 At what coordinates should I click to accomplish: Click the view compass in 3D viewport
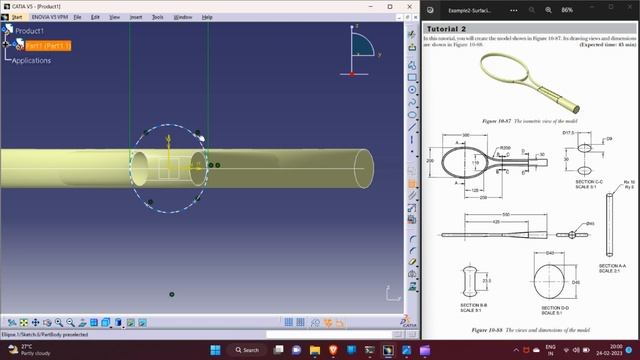(x=360, y=51)
